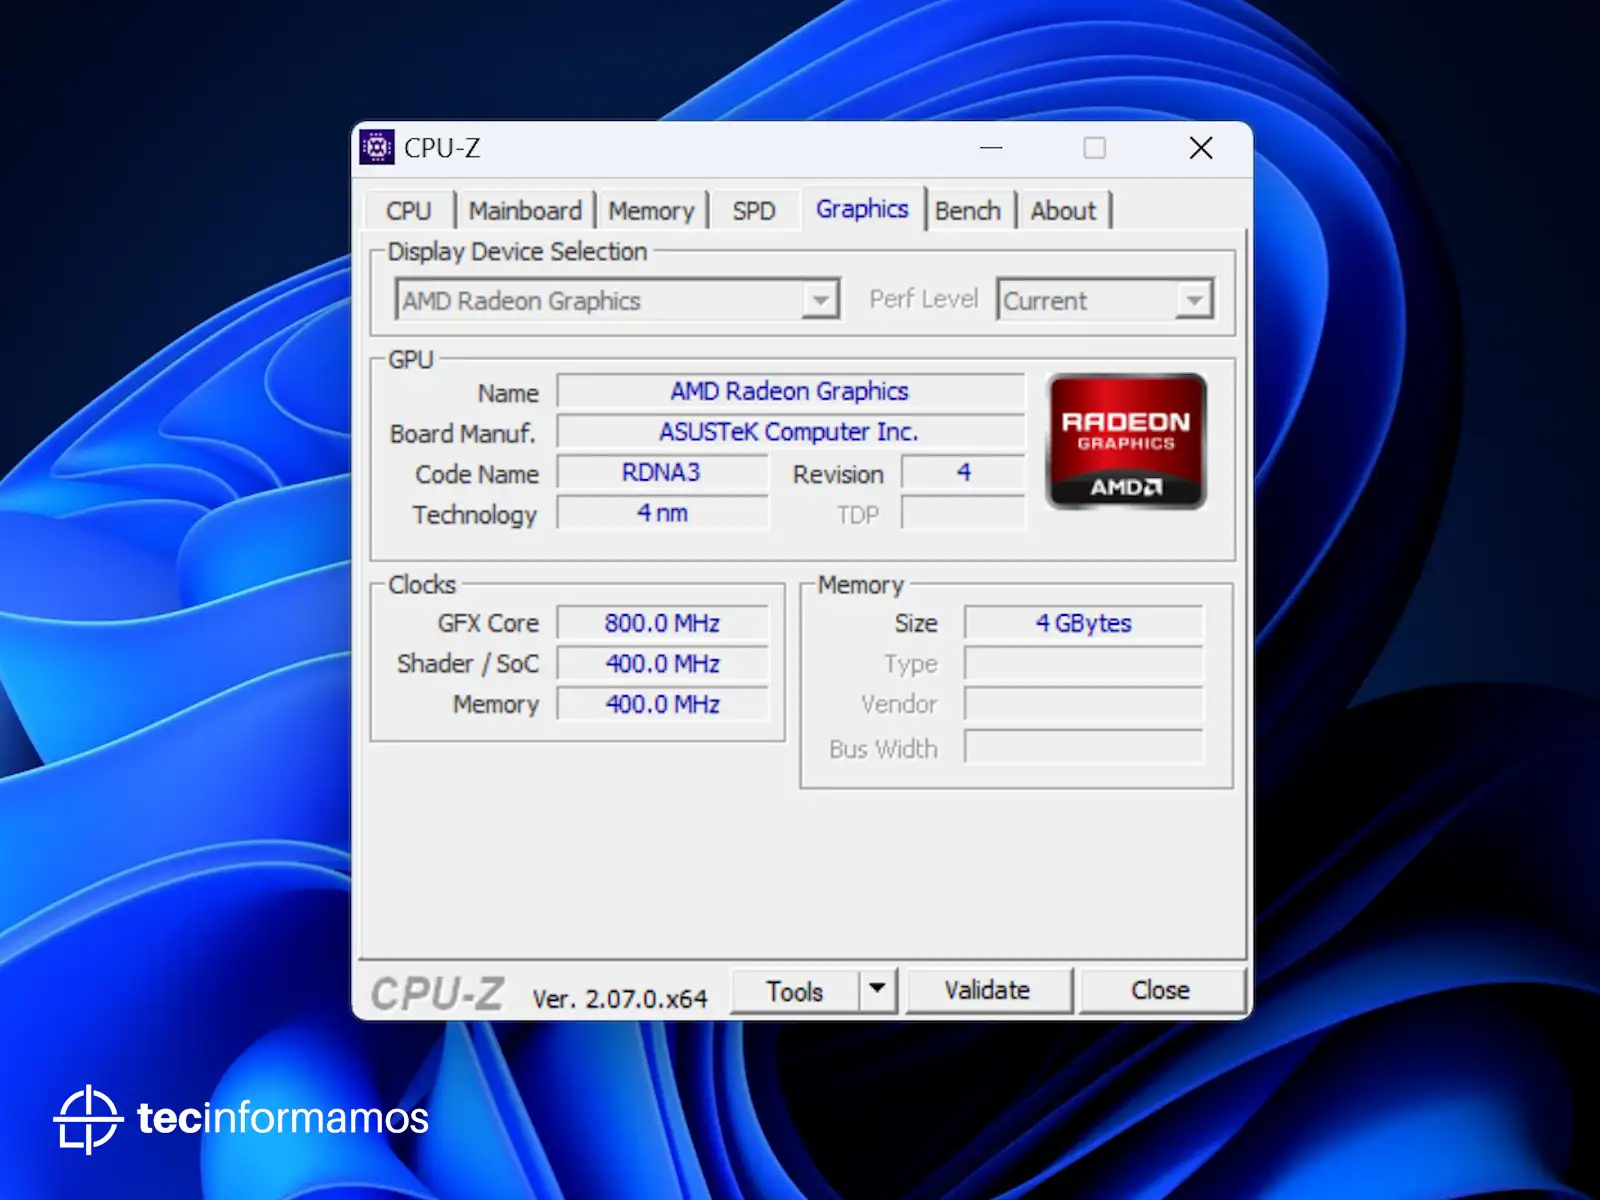The image size is (1600, 1200).
Task: Close the CPU-Z window with X
Action: pos(1201,148)
